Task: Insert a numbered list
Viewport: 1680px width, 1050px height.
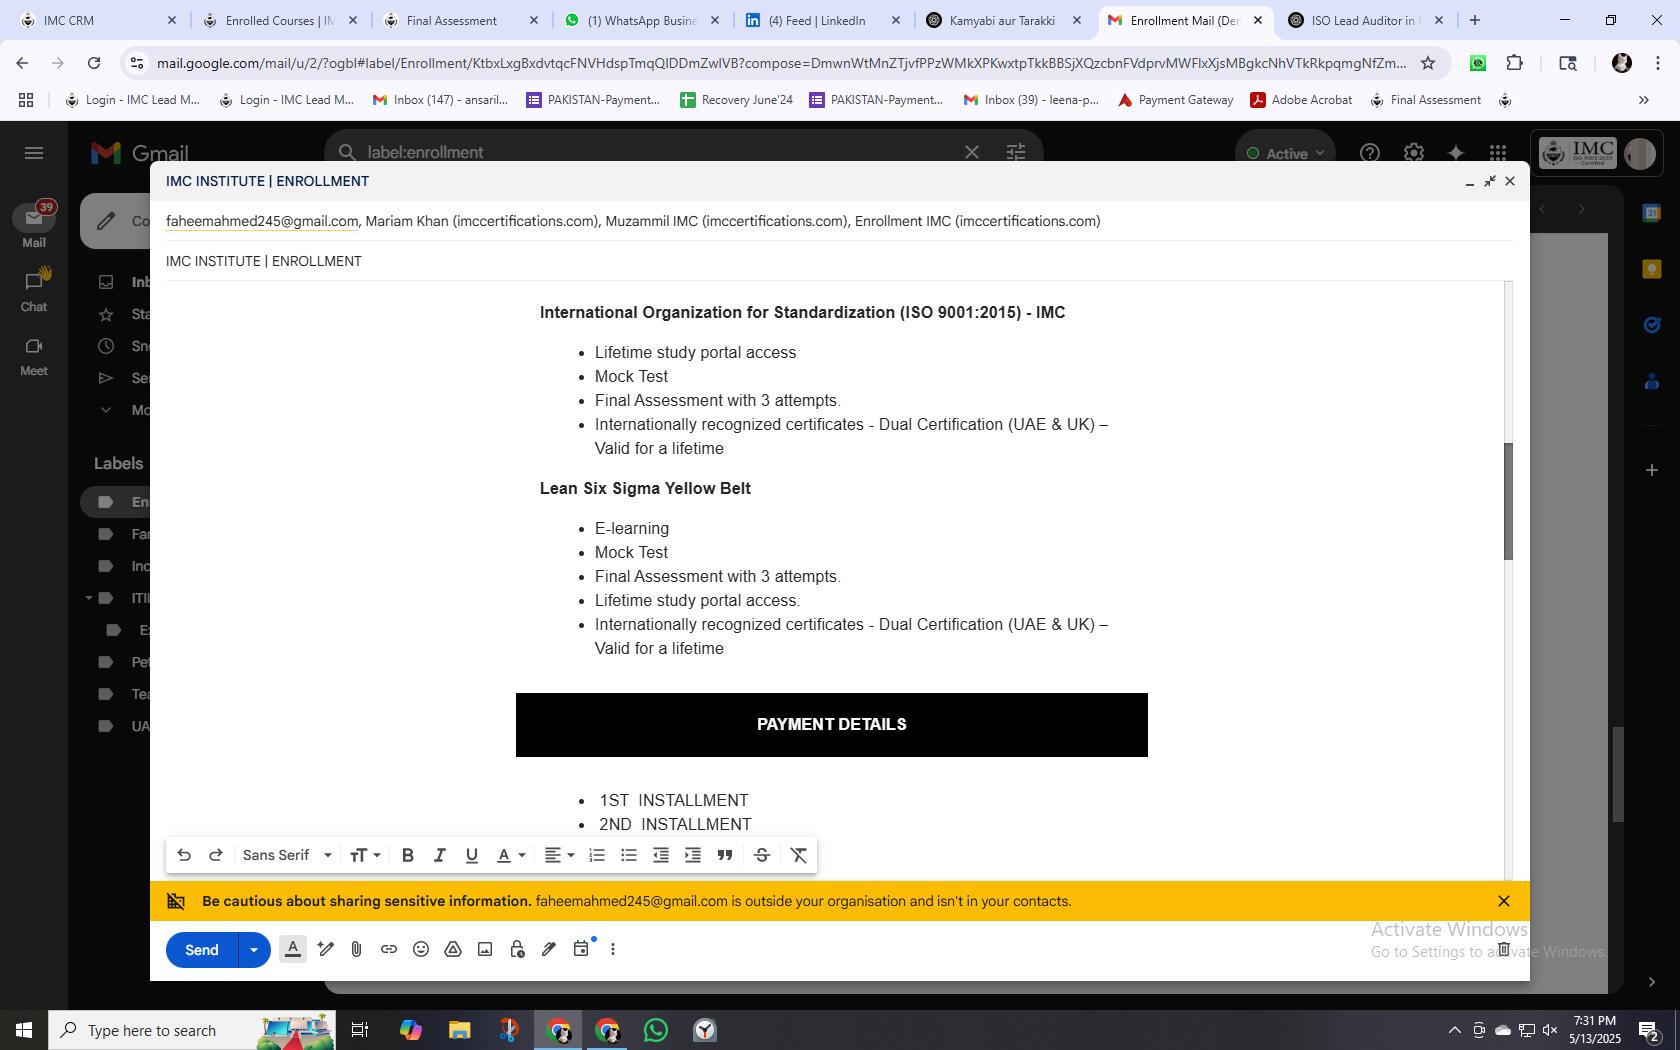Action: pos(597,855)
